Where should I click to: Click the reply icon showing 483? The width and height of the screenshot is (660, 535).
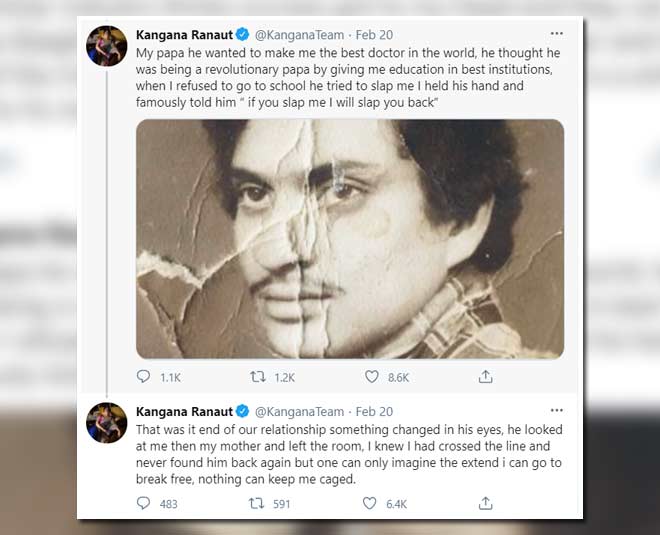pyautogui.click(x=144, y=503)
